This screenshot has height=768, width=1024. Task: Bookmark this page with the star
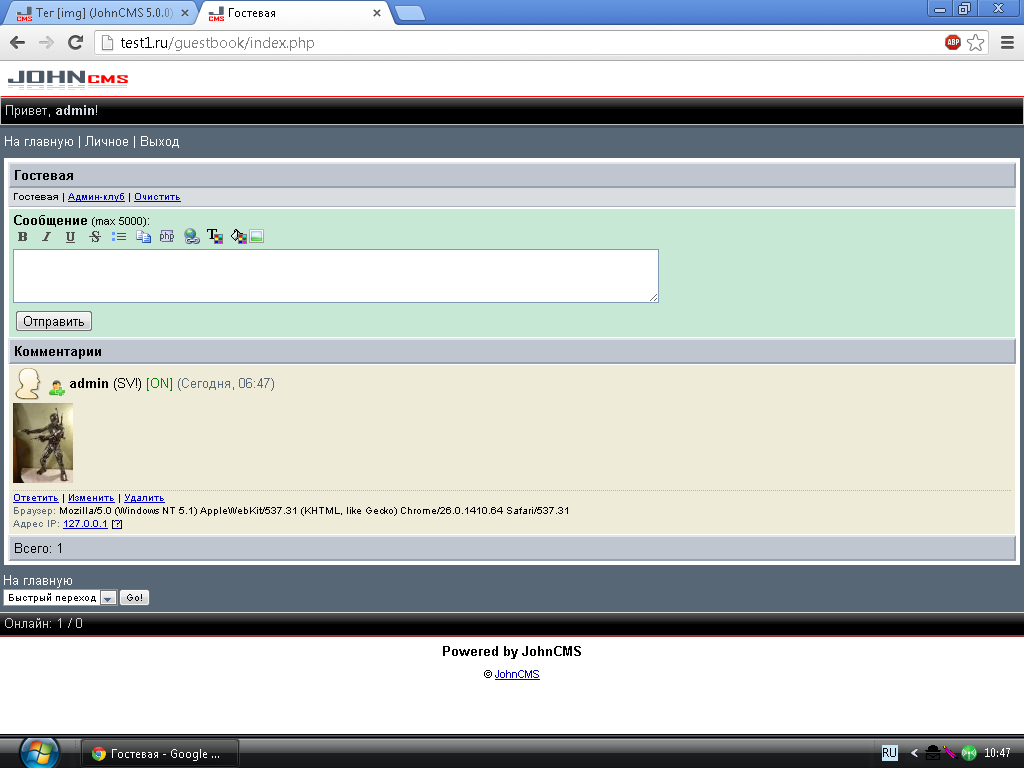point(976,42)
